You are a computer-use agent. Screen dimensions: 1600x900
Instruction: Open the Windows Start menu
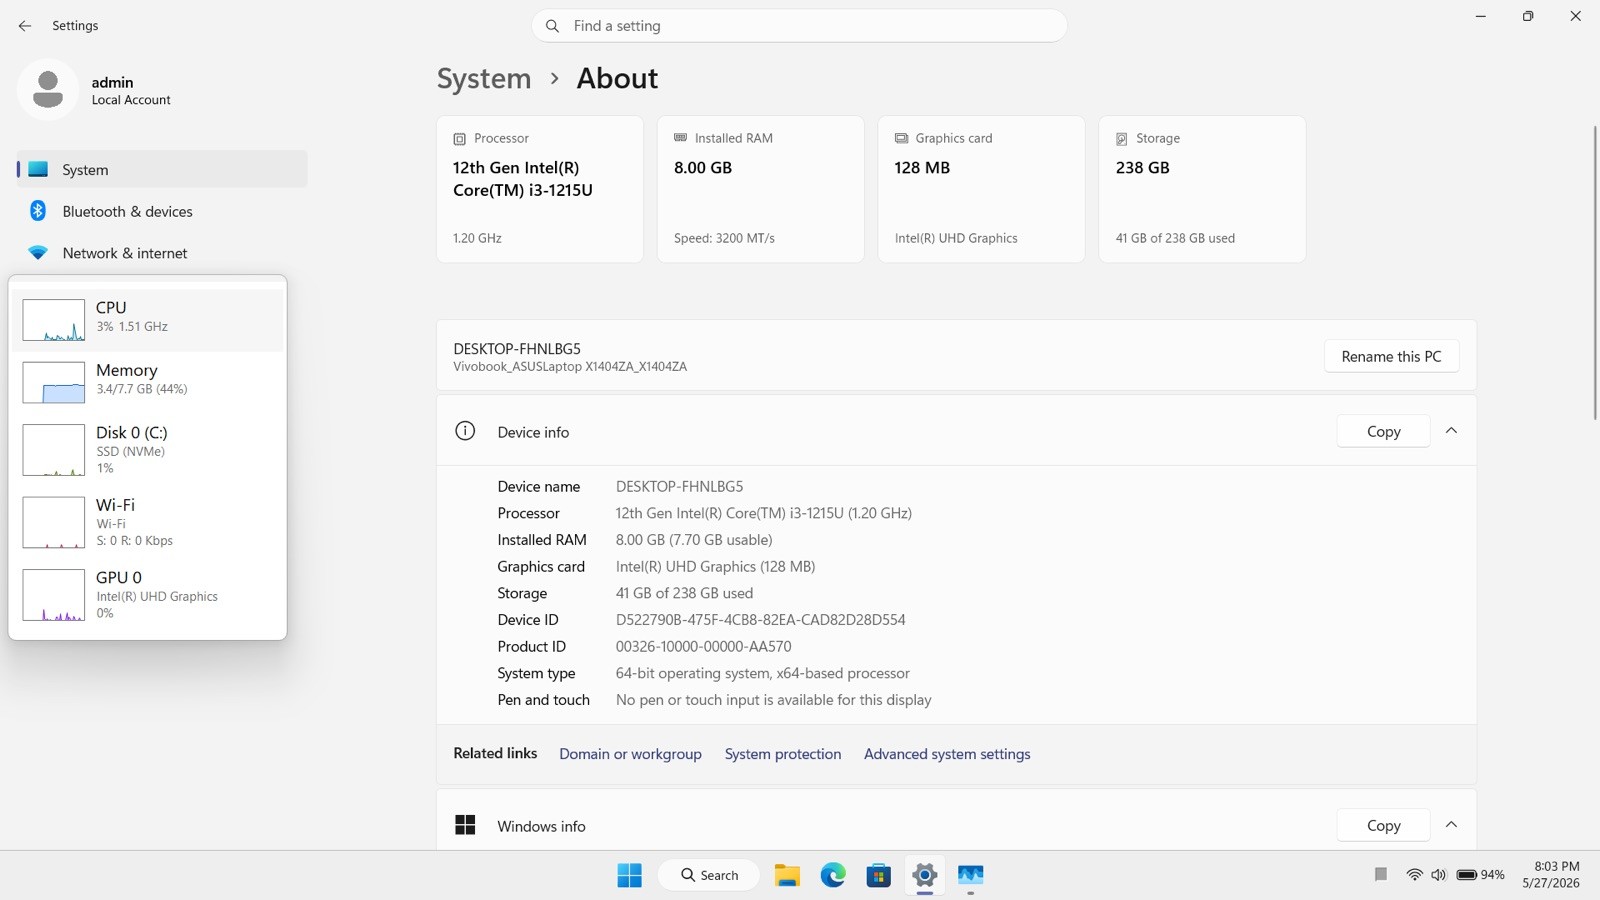(x=630, y=875)
